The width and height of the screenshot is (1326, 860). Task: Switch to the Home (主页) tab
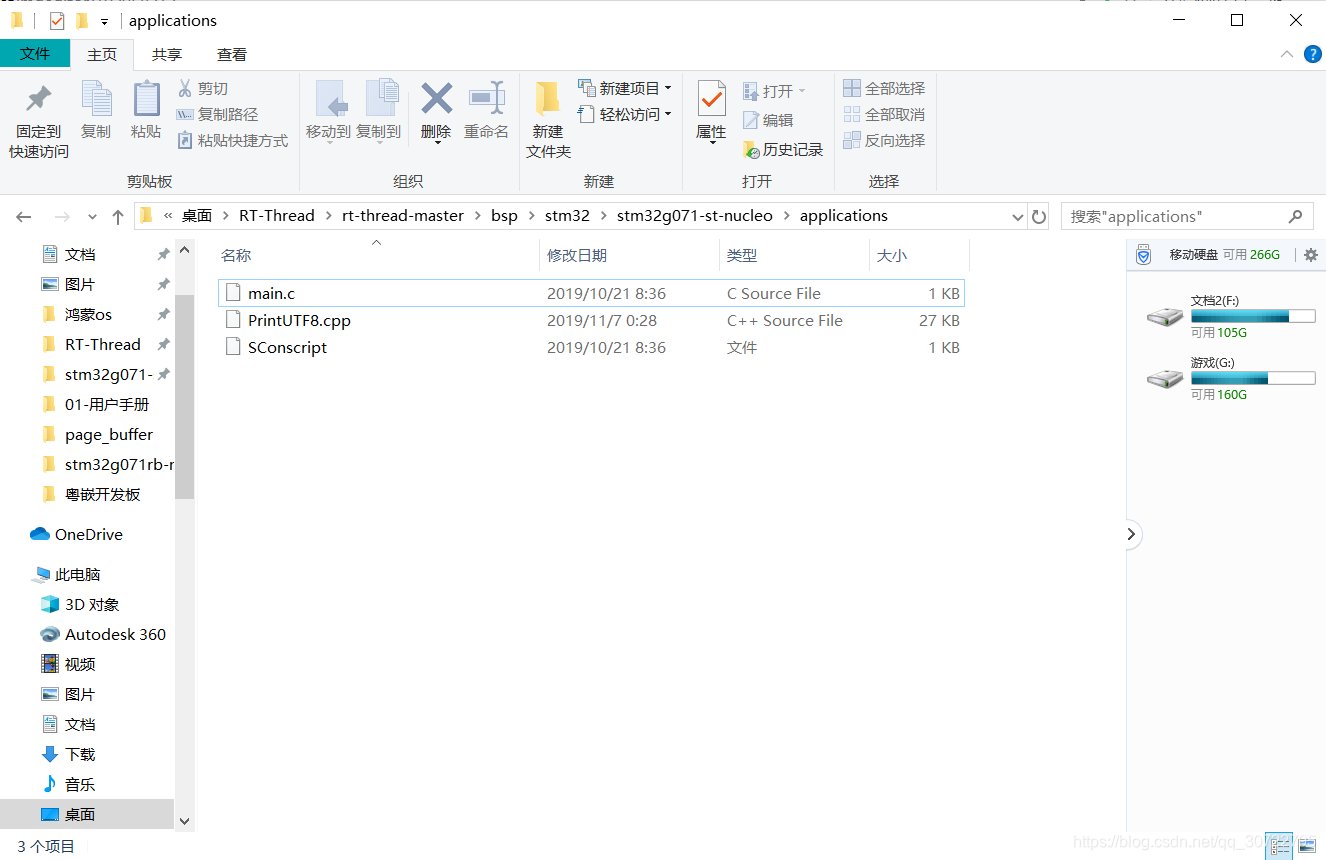[x=102, y=55]
